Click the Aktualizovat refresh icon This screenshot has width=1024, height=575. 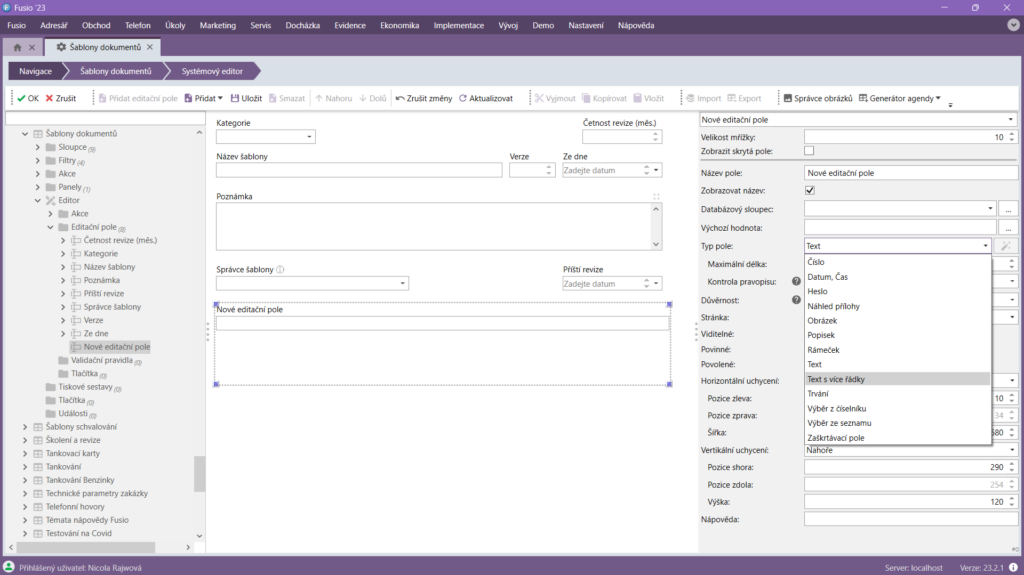tap(462, 99)
